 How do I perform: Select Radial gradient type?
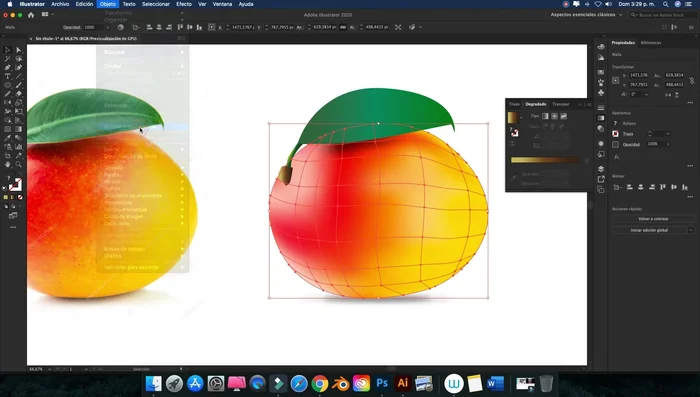[x=554, y=116]
